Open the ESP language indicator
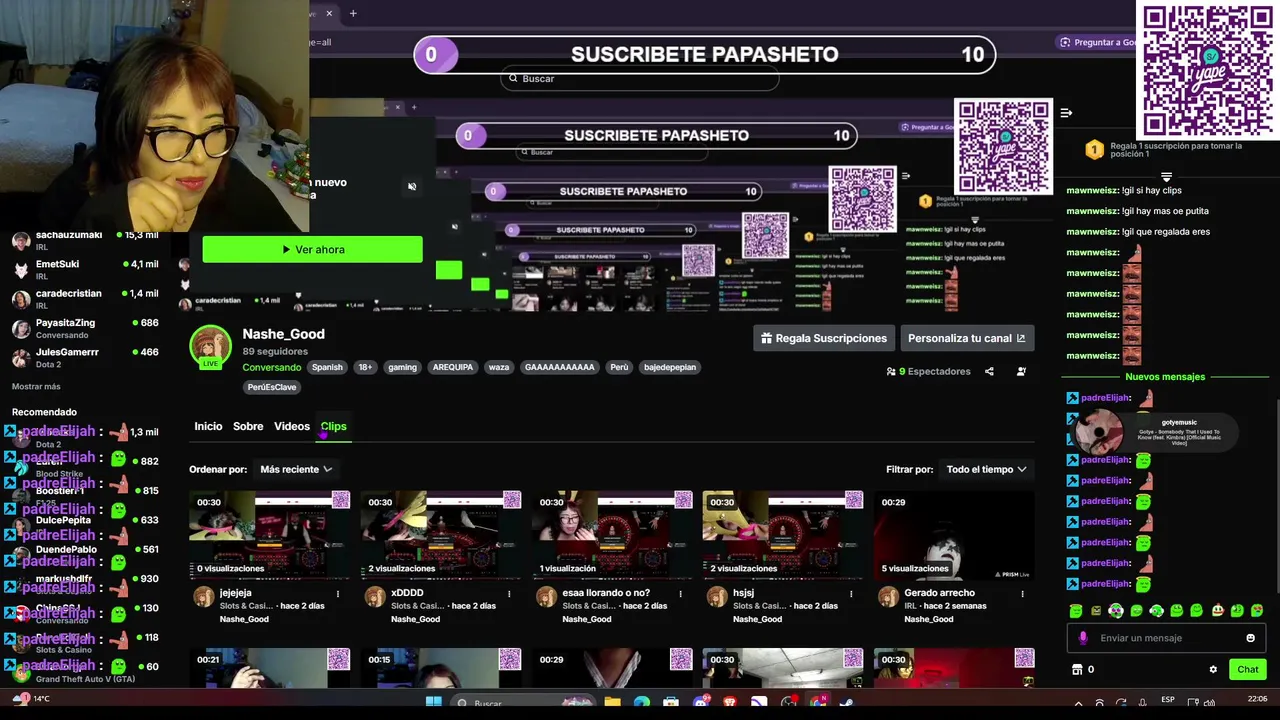This screenshot has width=1280, height=720. (1168, 700)
